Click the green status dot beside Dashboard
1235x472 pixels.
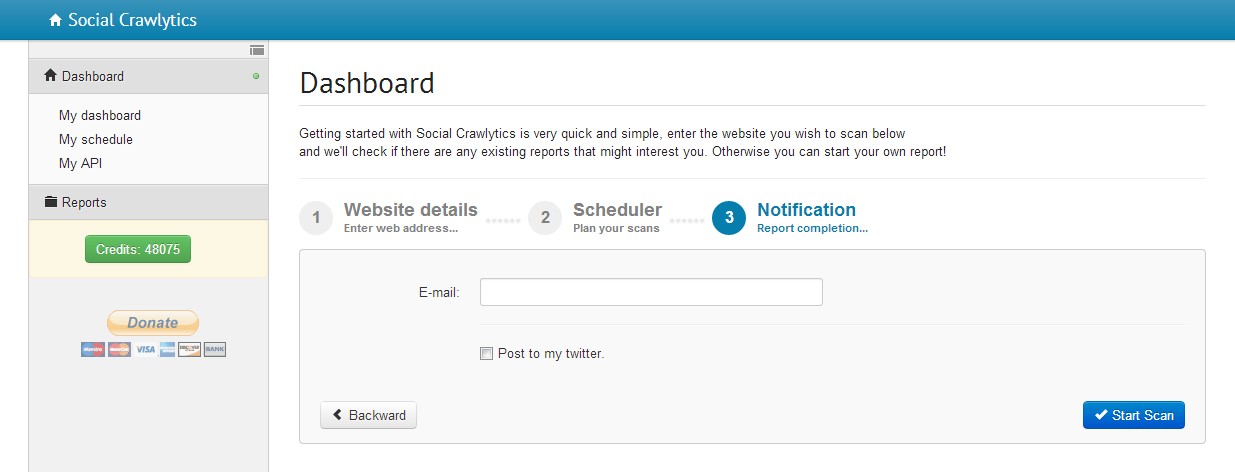click(256, 76)
